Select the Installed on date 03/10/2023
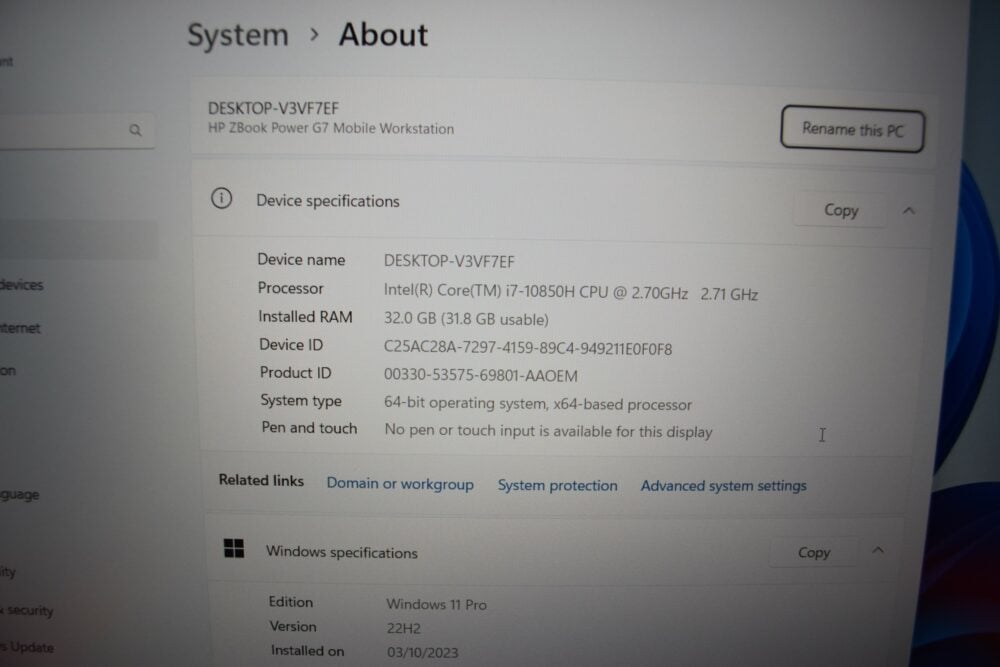 pyautogui.click(x=422, y=652)
